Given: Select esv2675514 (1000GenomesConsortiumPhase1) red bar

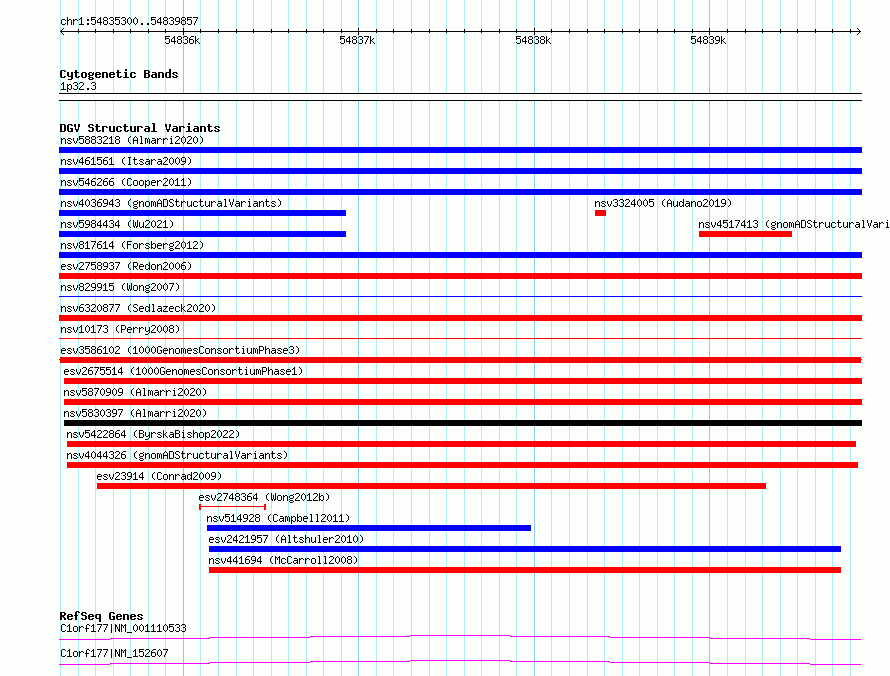Looking at the screenshot, I should [463, 381].
